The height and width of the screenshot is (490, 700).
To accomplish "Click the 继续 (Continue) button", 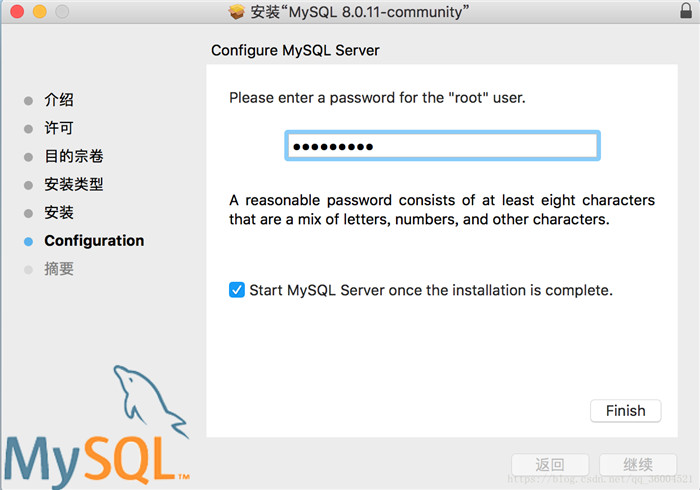I will pyautogui.click(x=638, y=465).
